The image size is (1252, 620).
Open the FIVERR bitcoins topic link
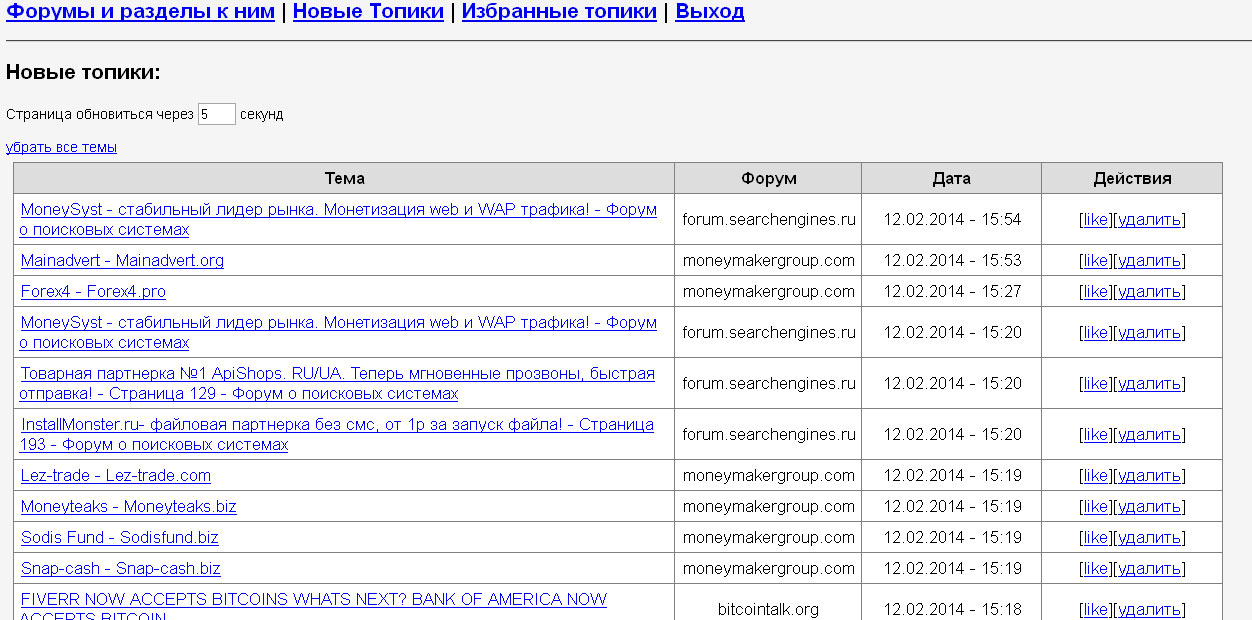(x=313, y=599)
